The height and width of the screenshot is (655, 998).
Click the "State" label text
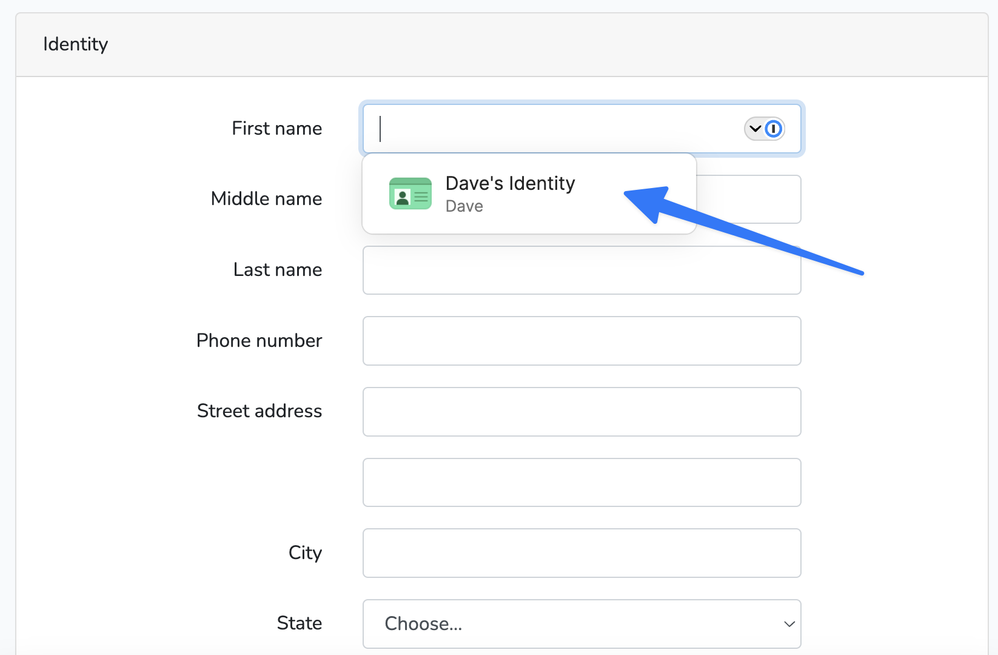pyautogui.click(x=299, y=623)
